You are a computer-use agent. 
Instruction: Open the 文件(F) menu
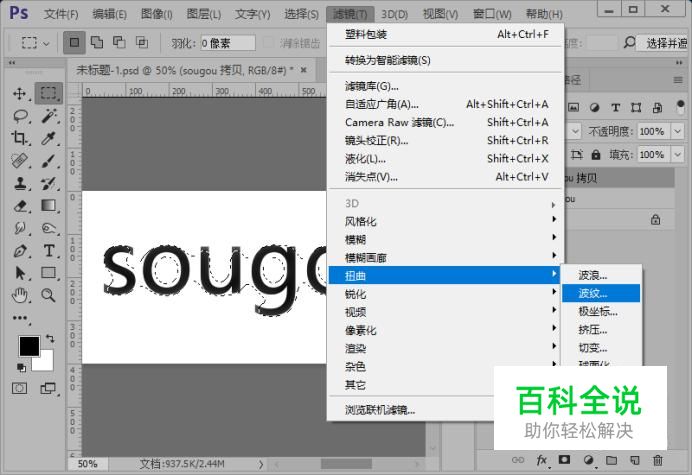(61, 15)
